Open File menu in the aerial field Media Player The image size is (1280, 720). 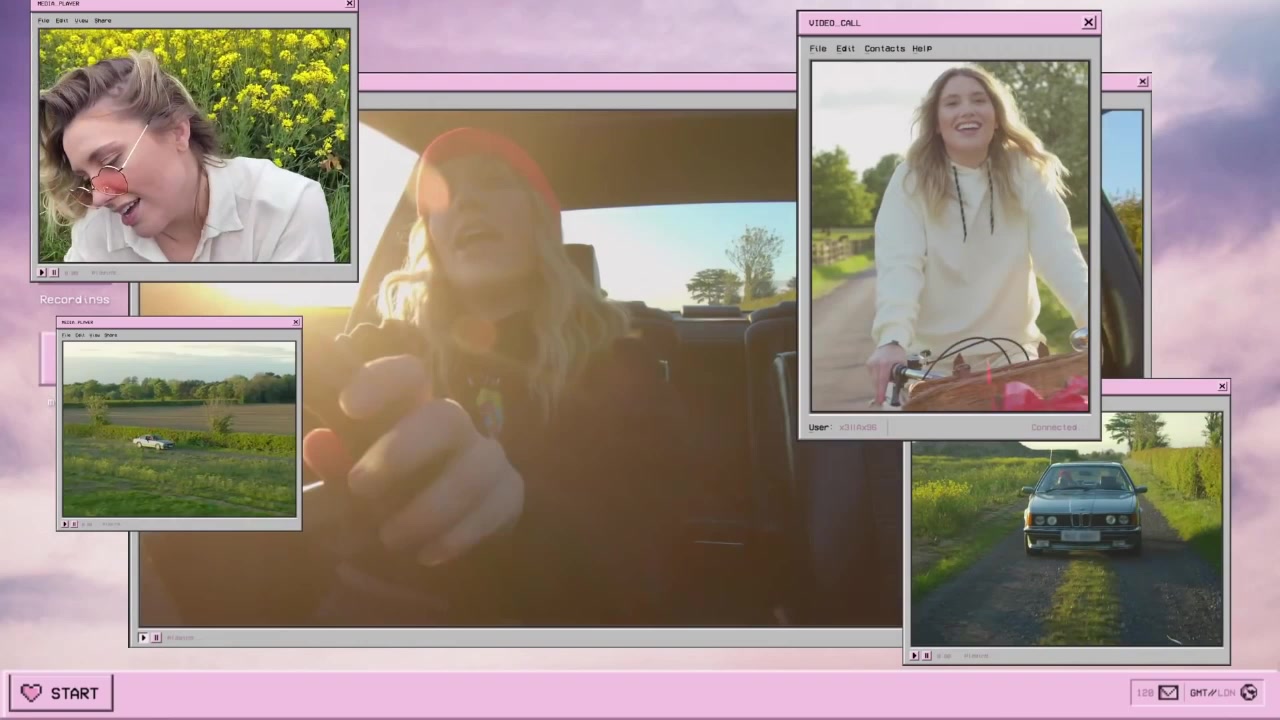(x=66, y=335)
